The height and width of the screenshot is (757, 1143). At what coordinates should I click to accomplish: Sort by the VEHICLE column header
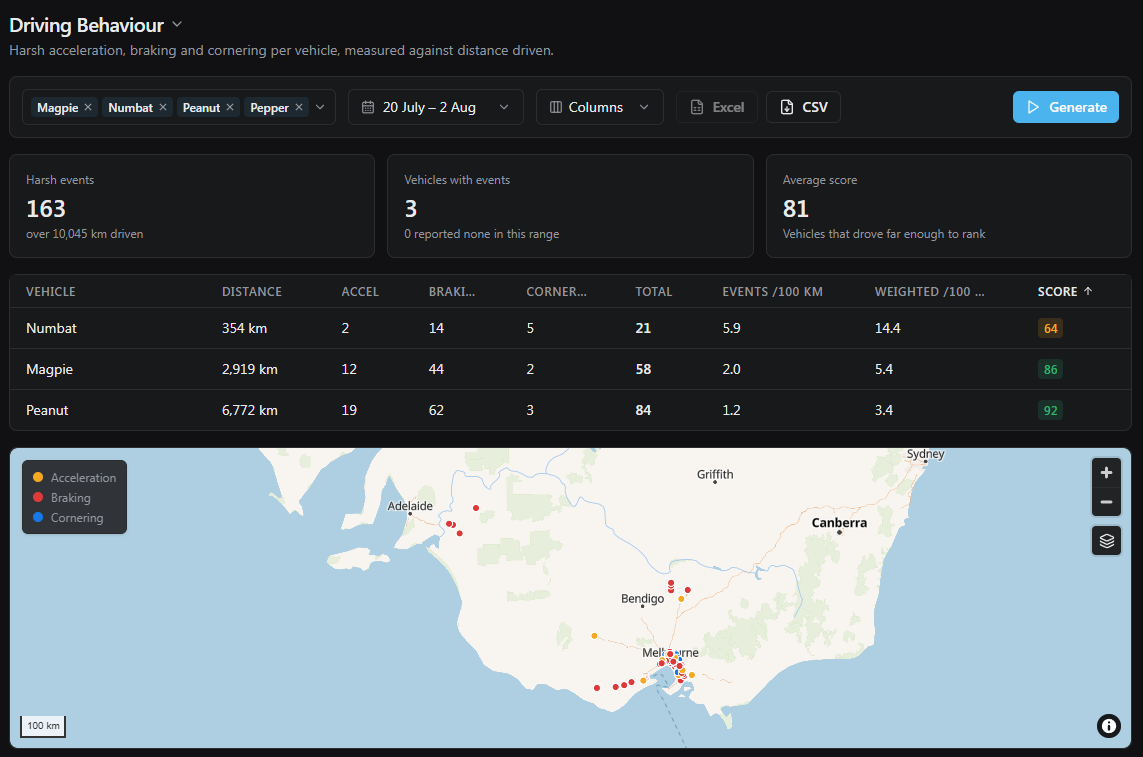pos(51,292)
